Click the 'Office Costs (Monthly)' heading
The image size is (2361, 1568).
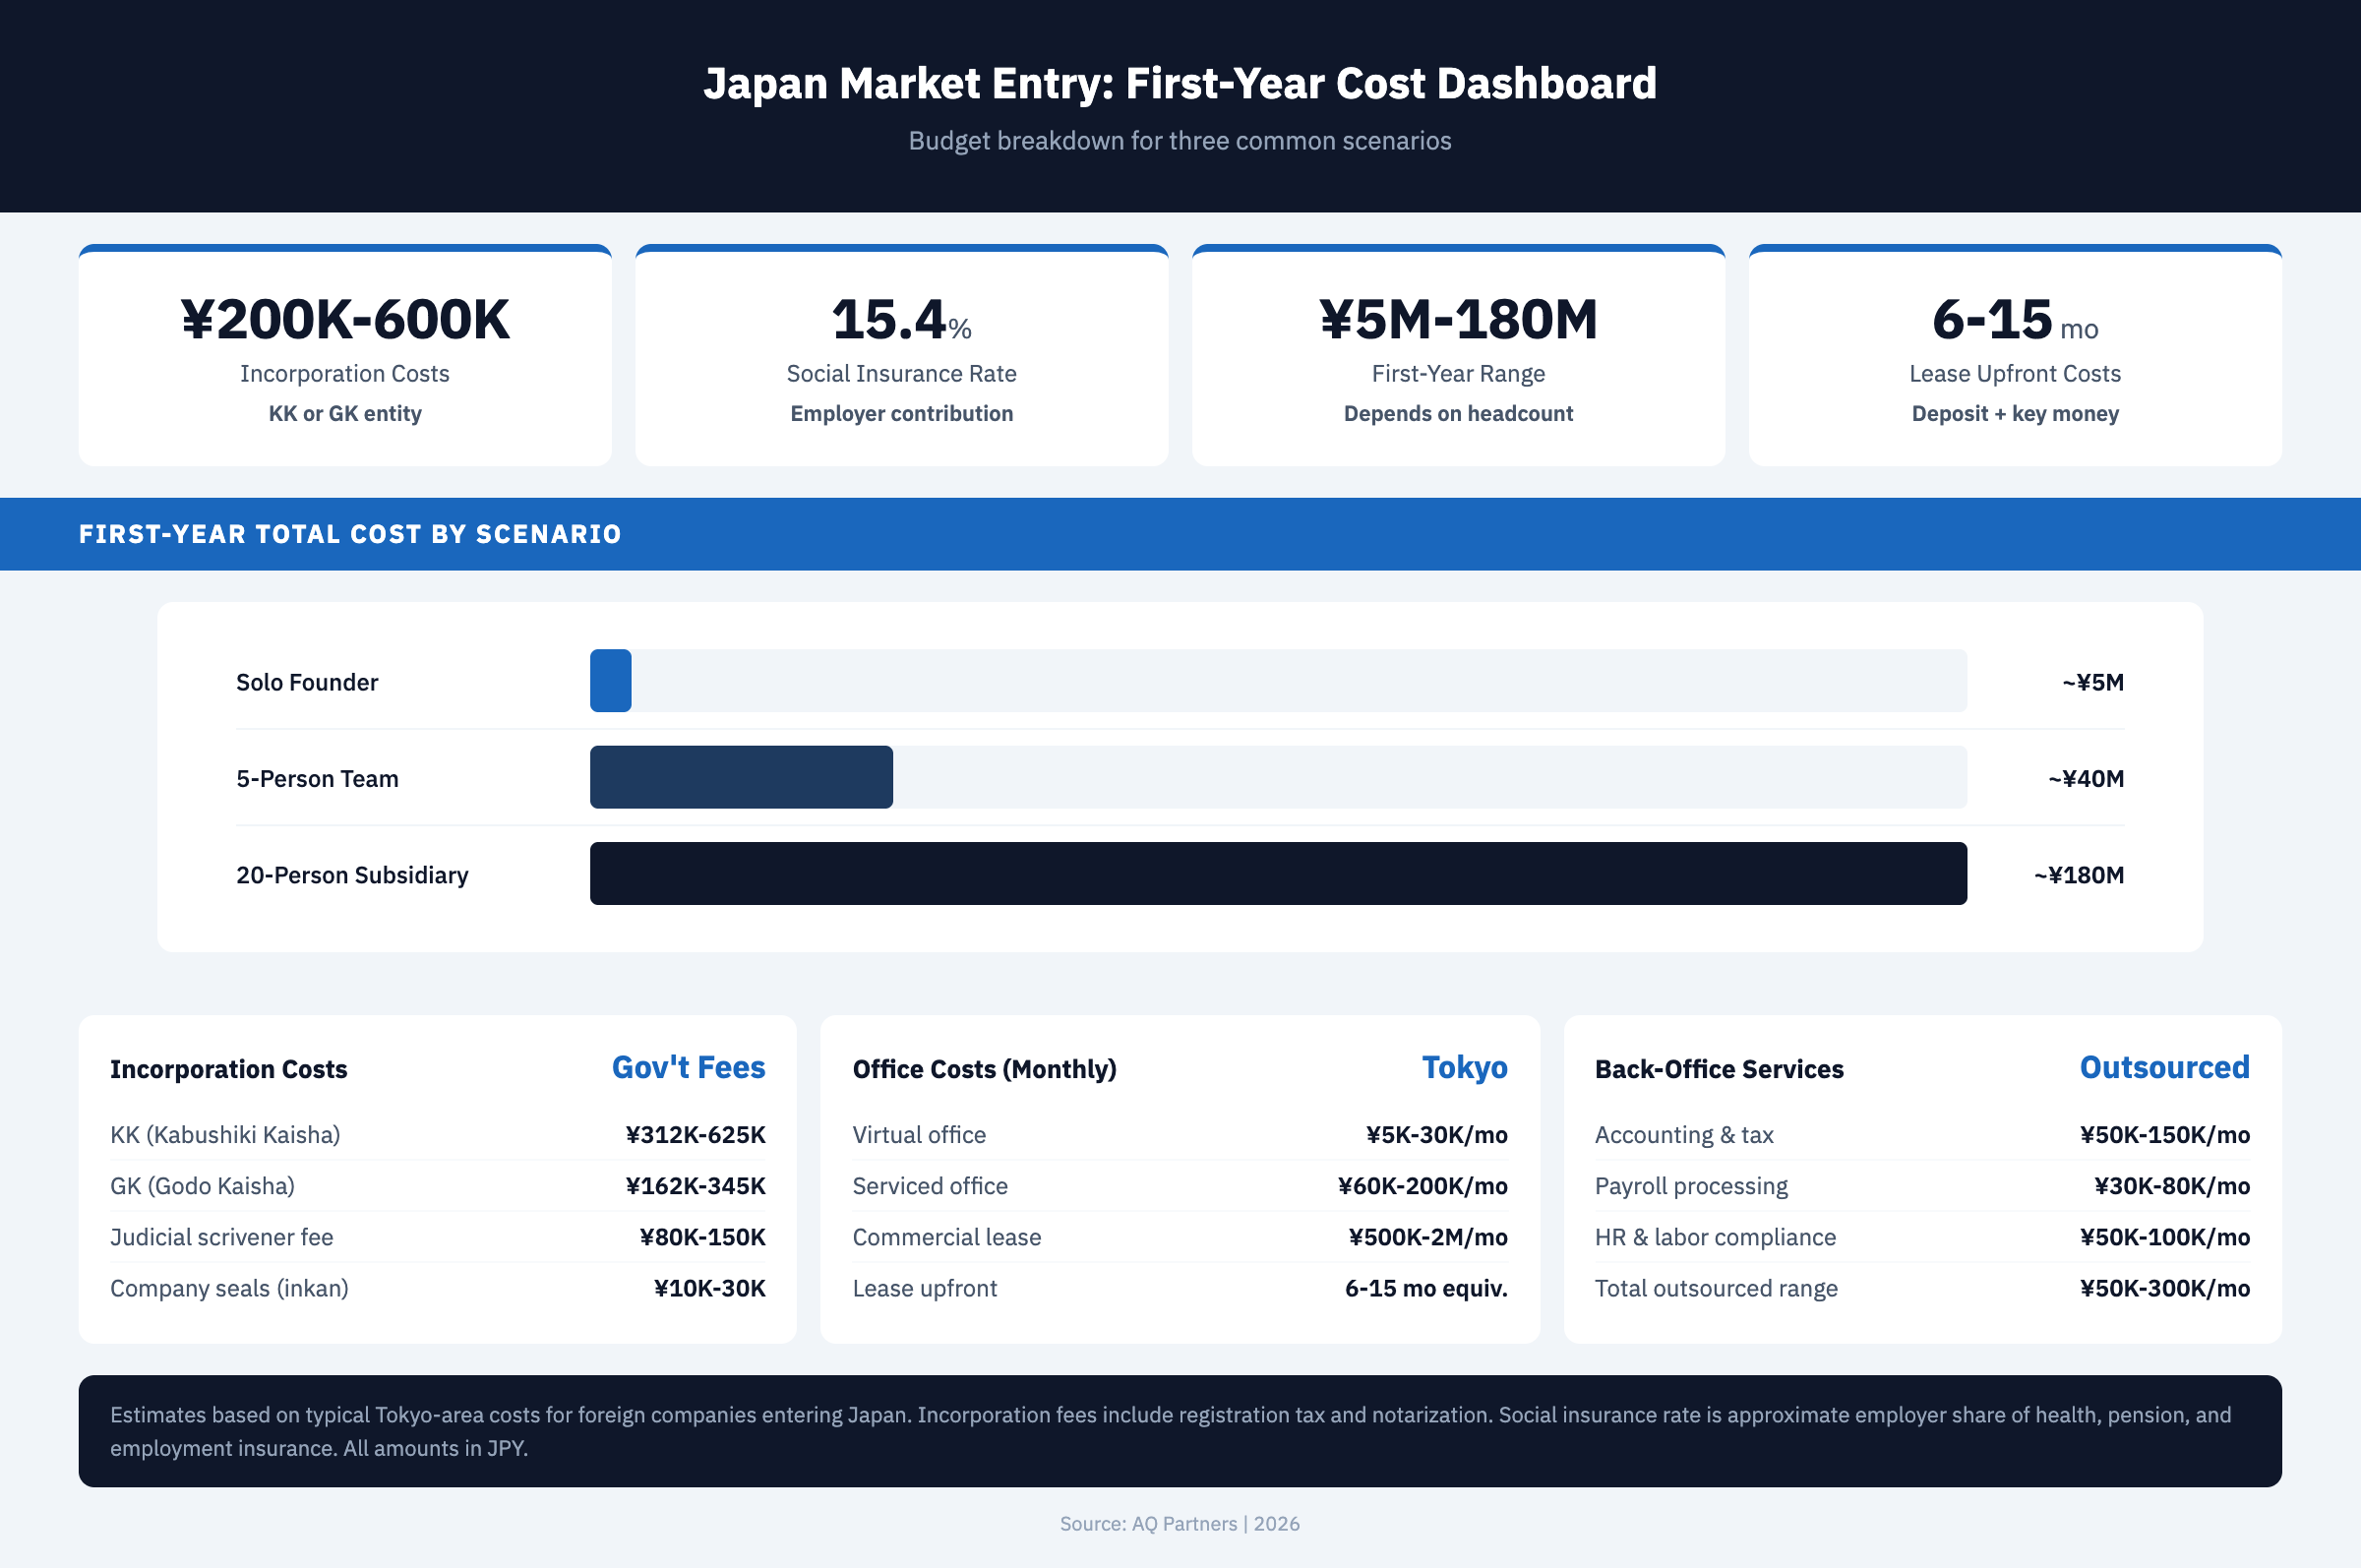pos(985,1069)
